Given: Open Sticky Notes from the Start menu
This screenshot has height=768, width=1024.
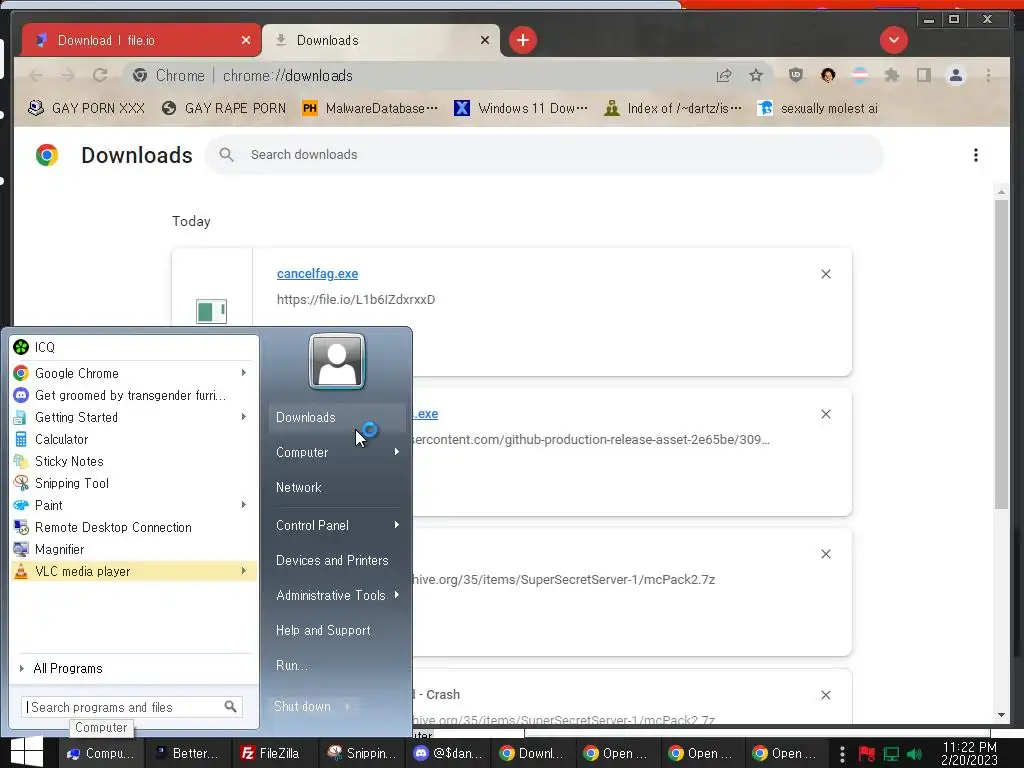Looking at the screenshot, I should 134,461.
